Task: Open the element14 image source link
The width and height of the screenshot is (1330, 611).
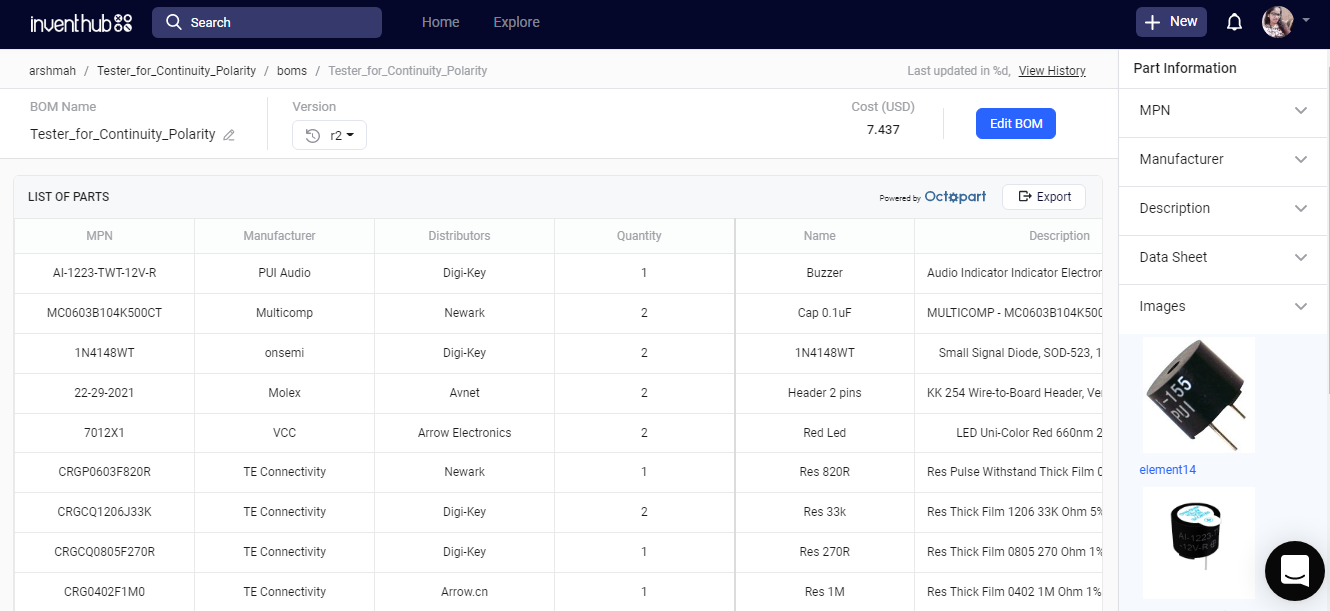Action: pos(1167,470)
